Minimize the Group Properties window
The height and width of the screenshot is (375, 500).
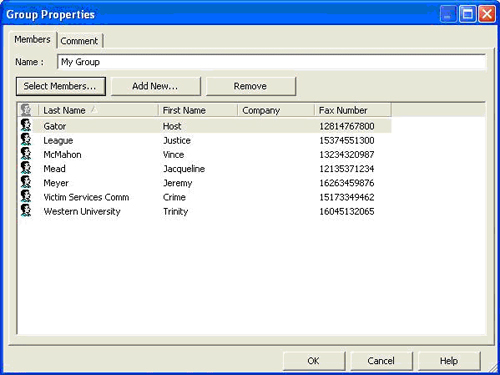[x=448, y=14]
